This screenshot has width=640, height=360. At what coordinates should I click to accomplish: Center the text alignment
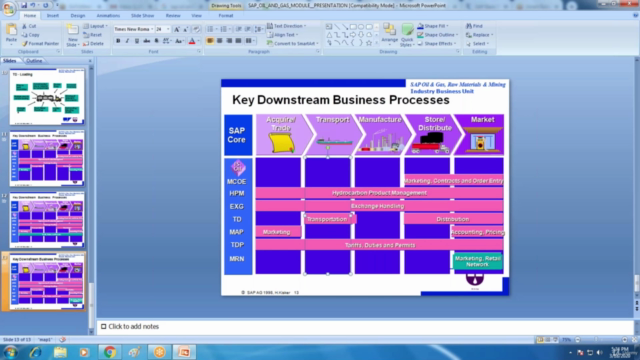tap(220, 41)
